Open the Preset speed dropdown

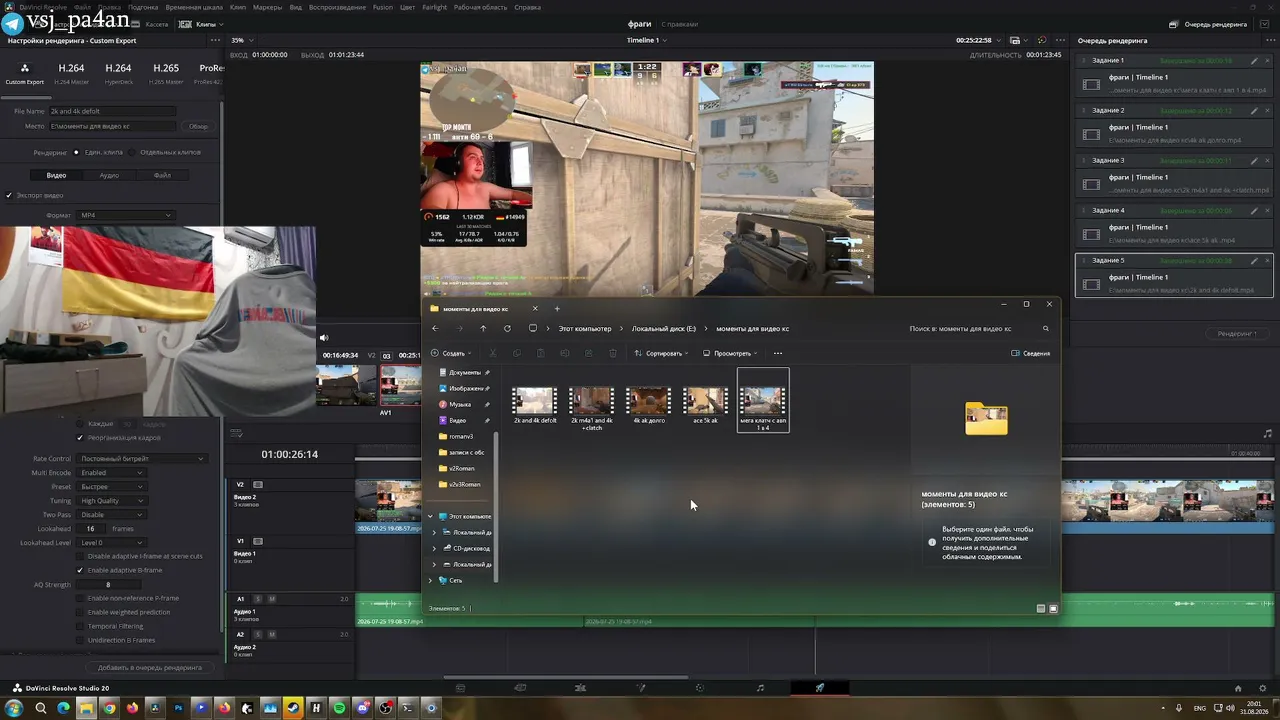[x=111, y=487]
